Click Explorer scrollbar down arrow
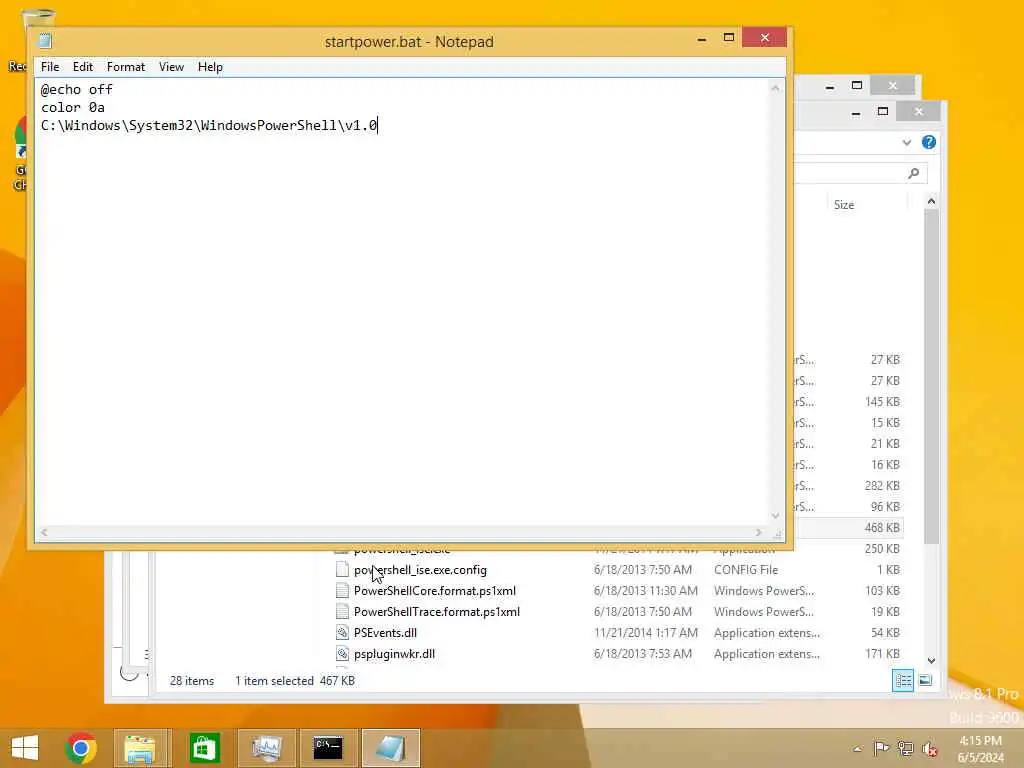The image size is (1024, 768). pos(931,660)
